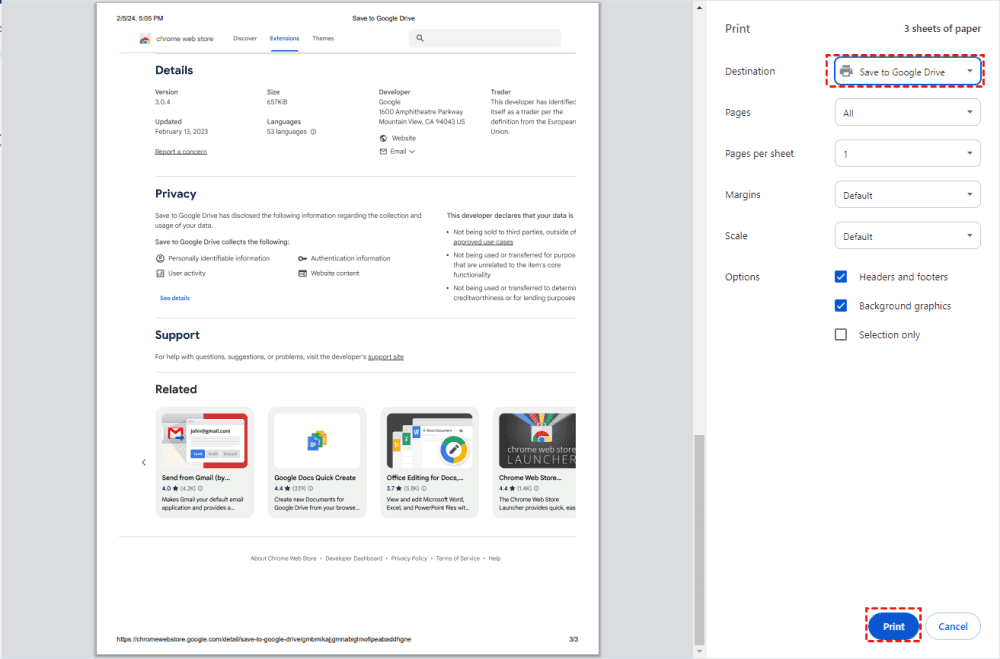
Task: Open the Send from Gmail thumbnail
Action: [x=205, y=441]
